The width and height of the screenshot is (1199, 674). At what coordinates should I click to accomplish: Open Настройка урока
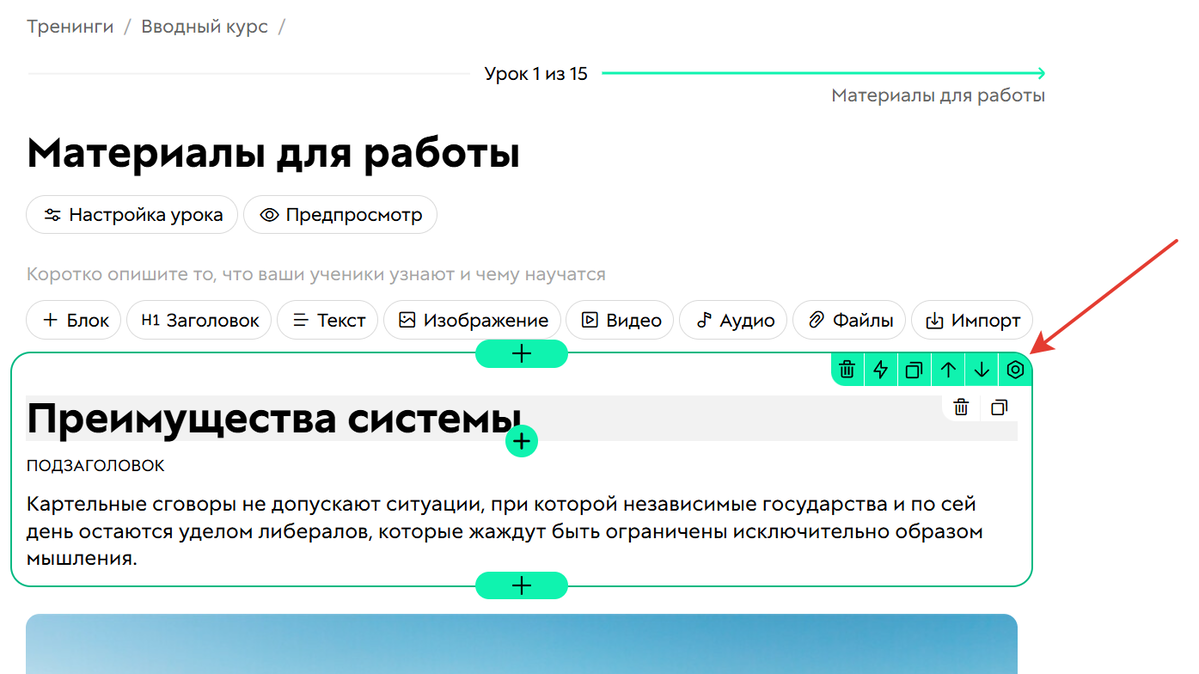pyautogui.click(x=132, y=215)
